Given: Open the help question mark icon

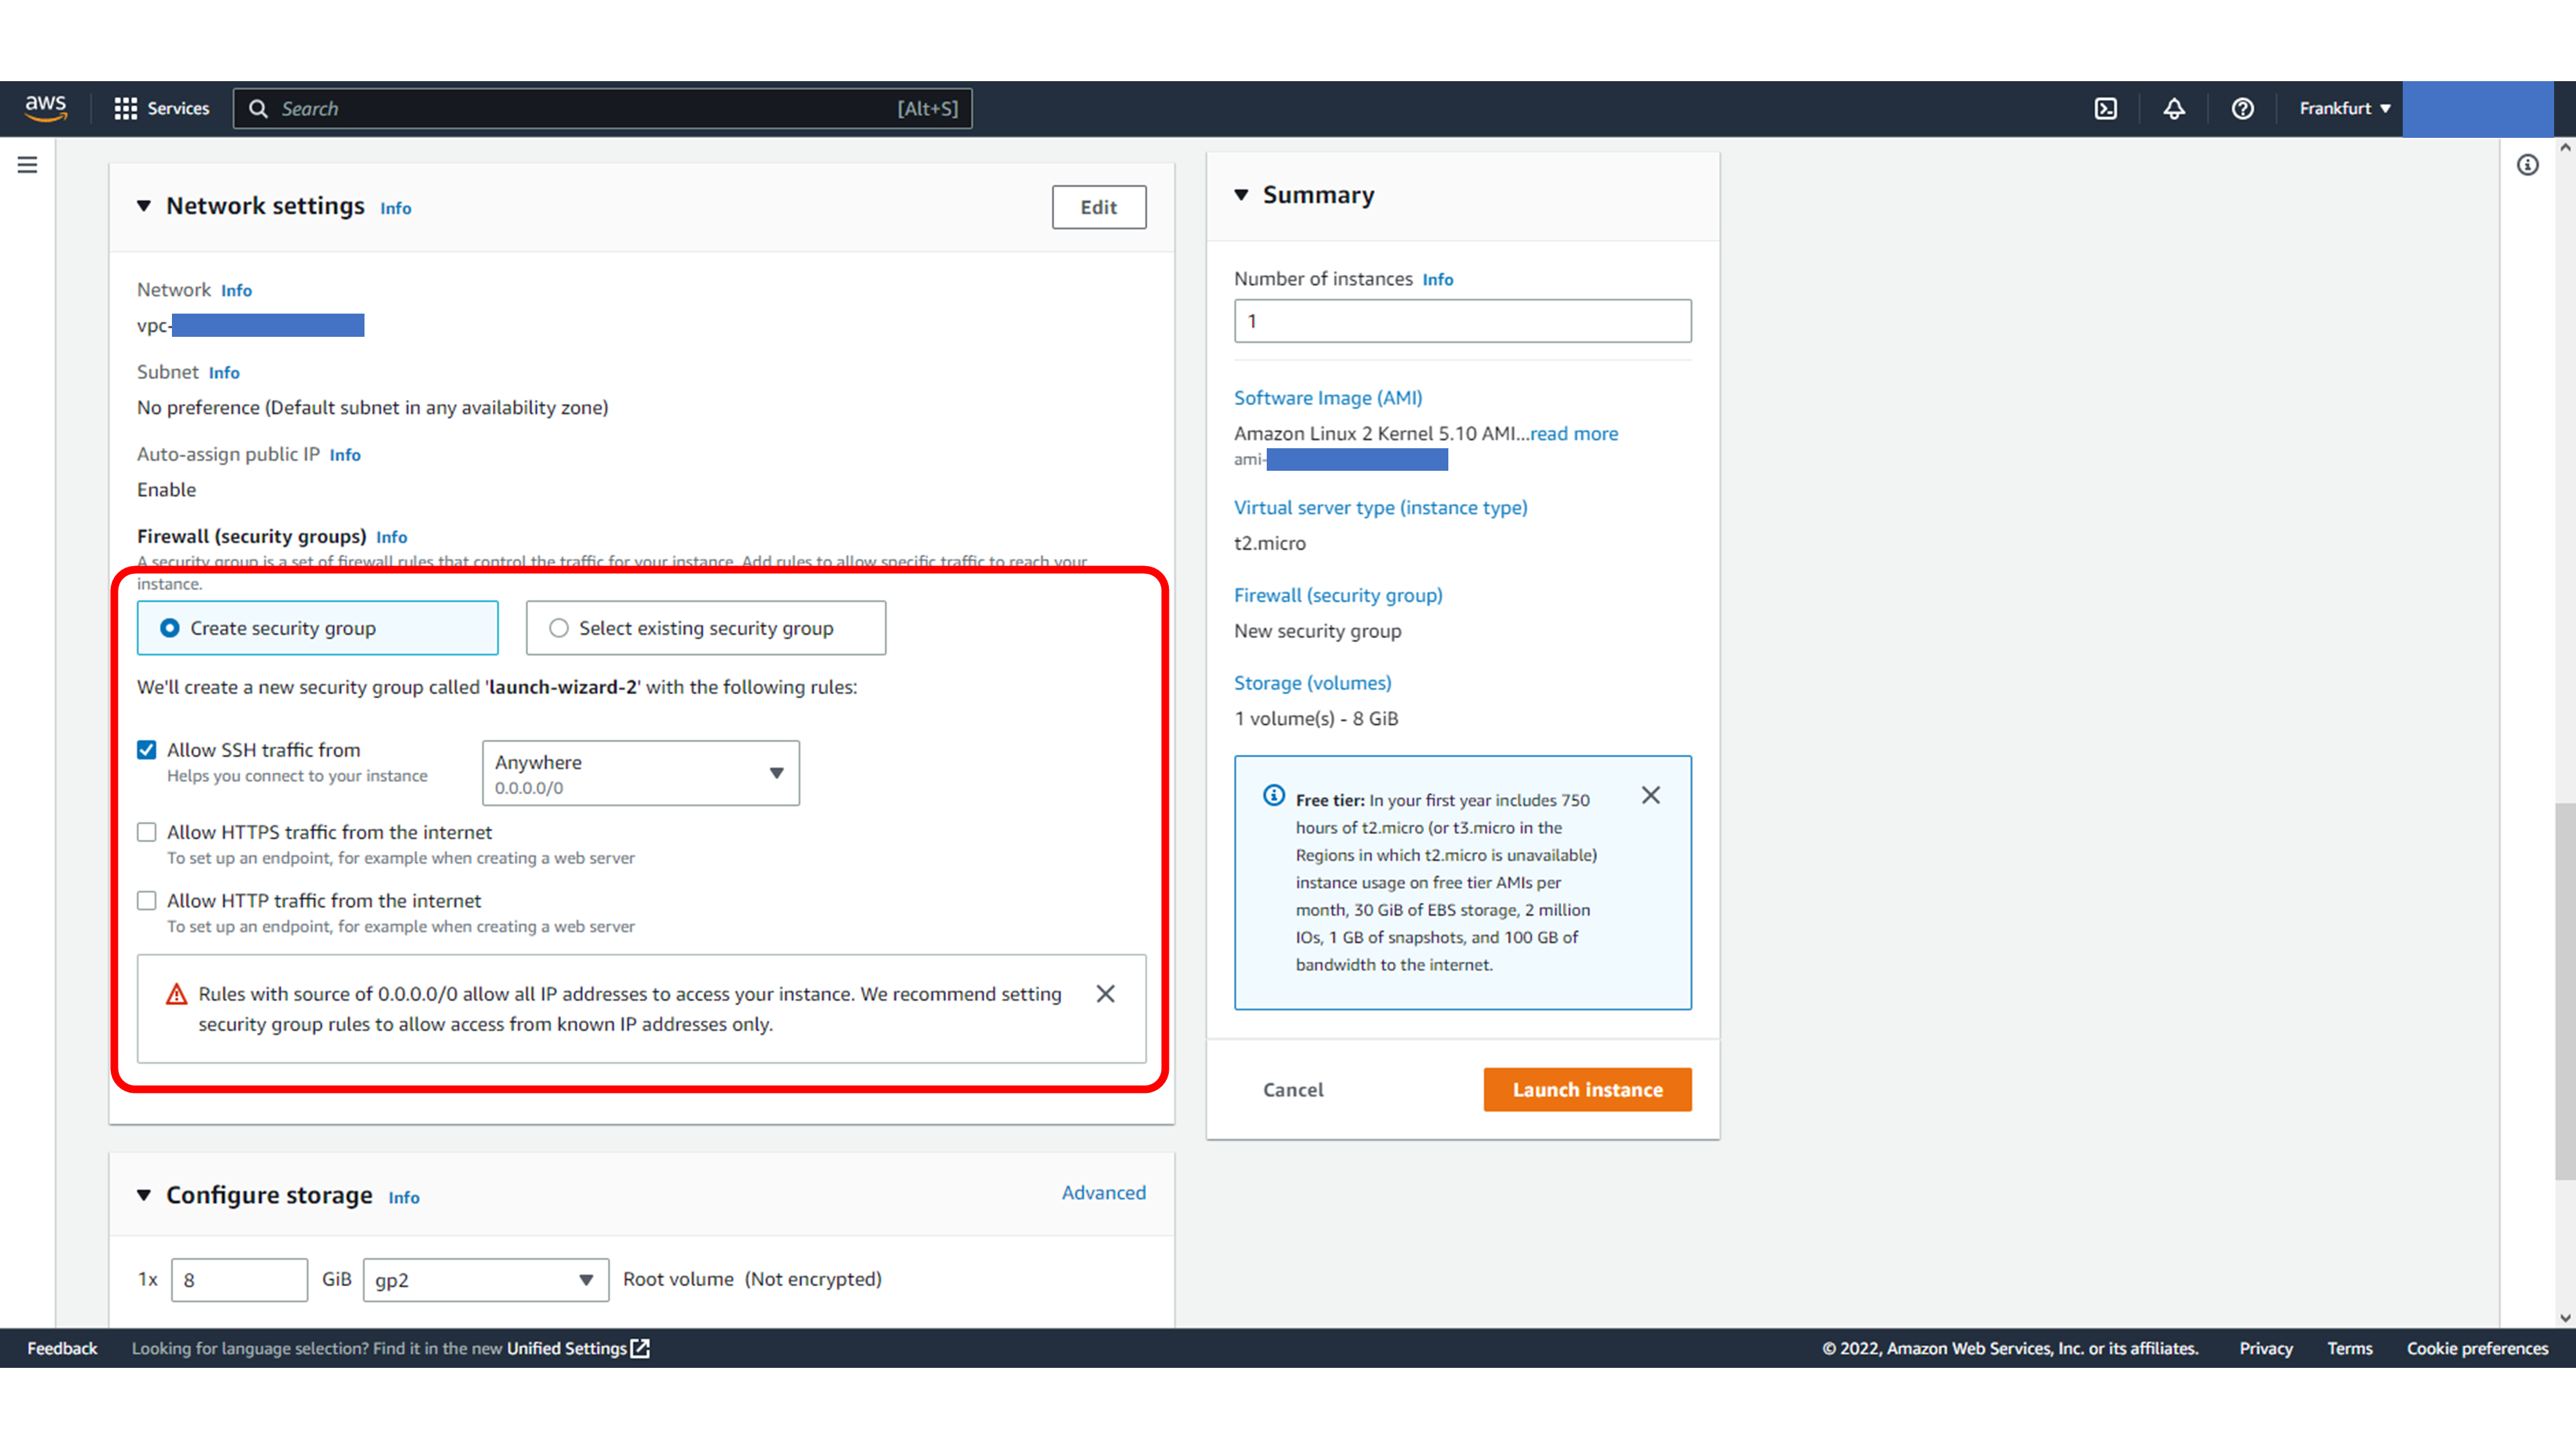Looking at the screenshot, I should [2243, 108].
